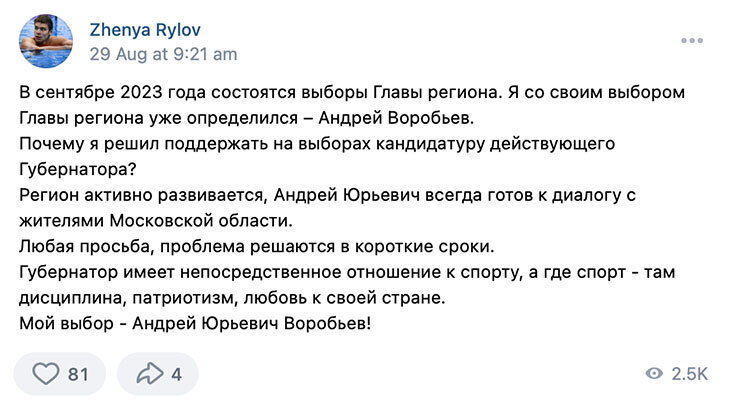Open the three-dot post options menu
The width and height of the screenshot is (730, 407).
coord(692,41)
